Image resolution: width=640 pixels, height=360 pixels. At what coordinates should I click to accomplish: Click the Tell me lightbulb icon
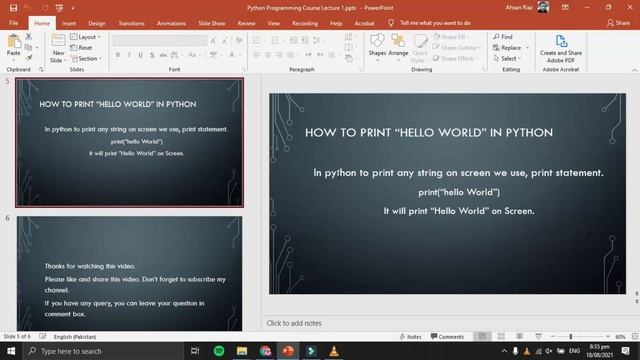(391, 23)
